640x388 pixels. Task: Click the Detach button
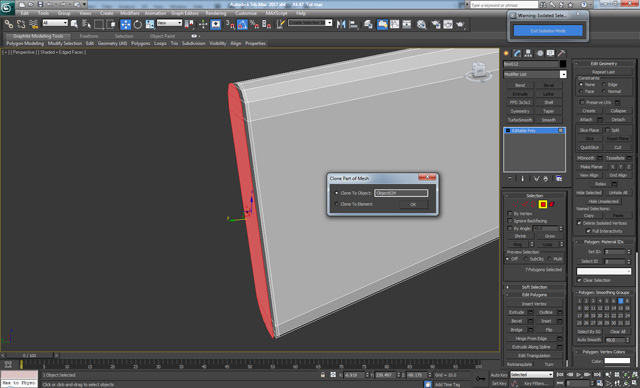click(x=618, y=120)
